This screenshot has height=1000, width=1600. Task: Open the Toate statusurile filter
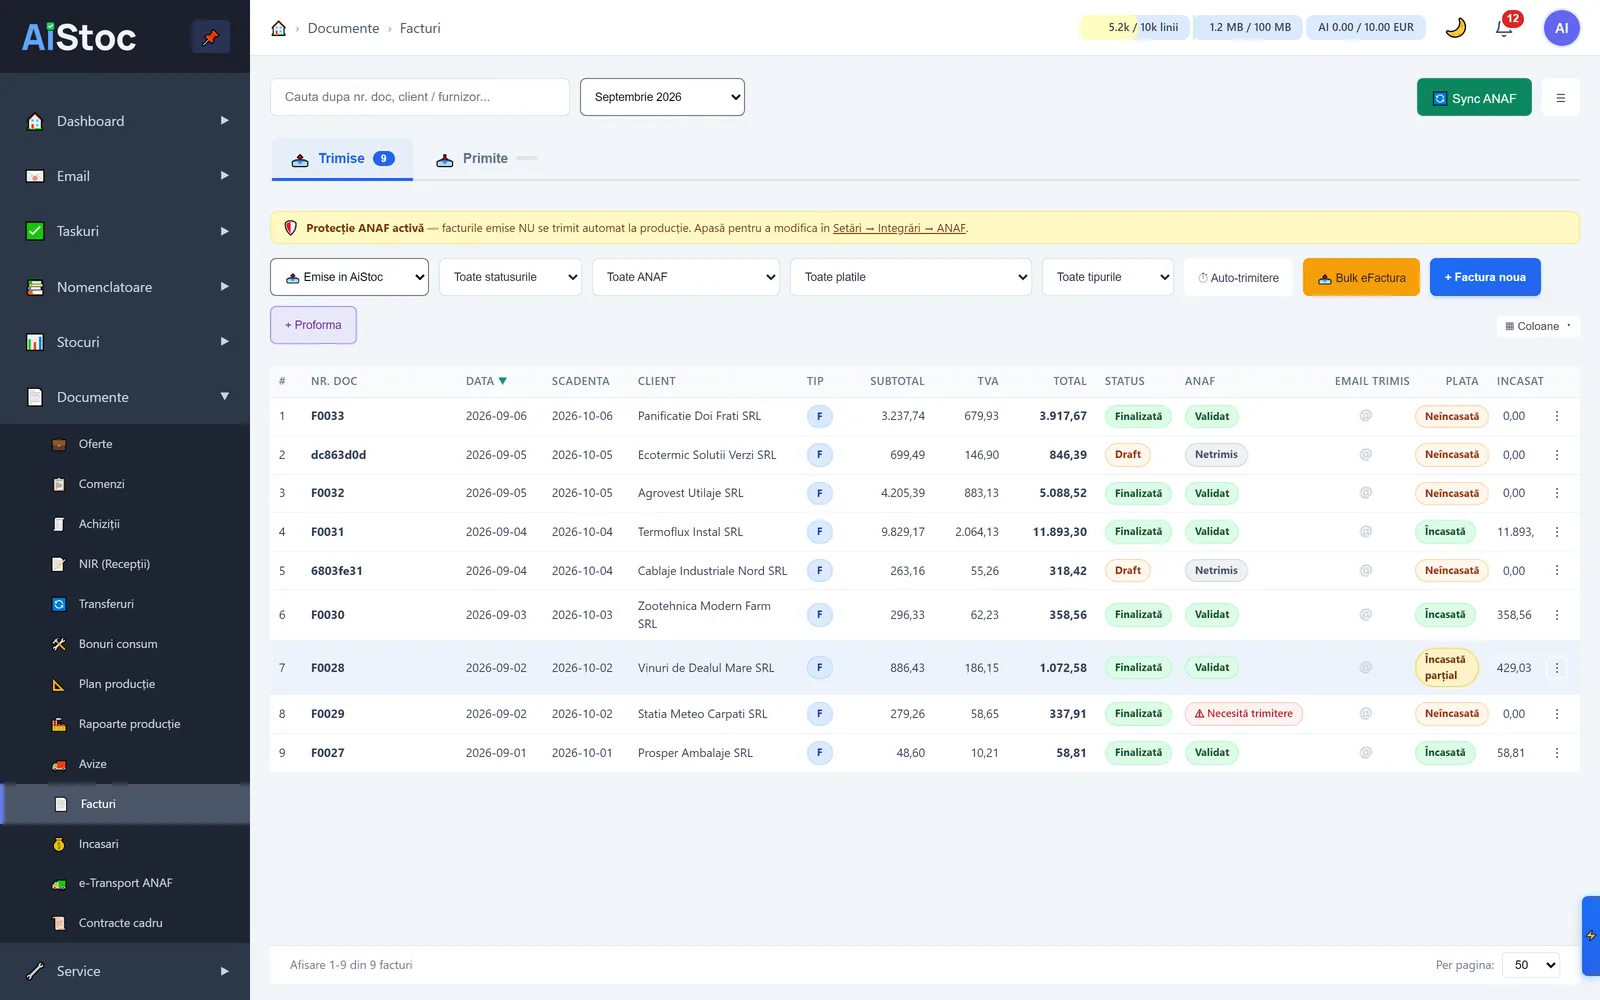[x=510, y=277]
